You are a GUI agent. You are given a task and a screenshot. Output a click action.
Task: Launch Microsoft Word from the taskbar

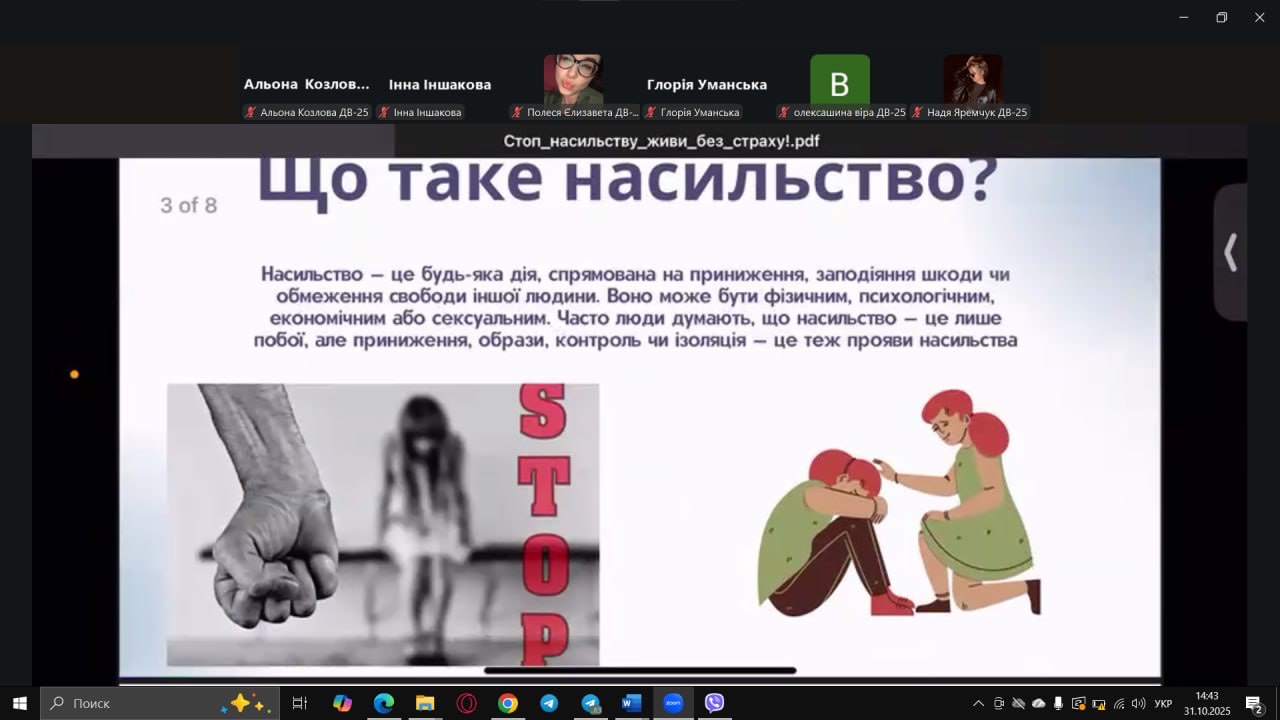click(631, 703)
